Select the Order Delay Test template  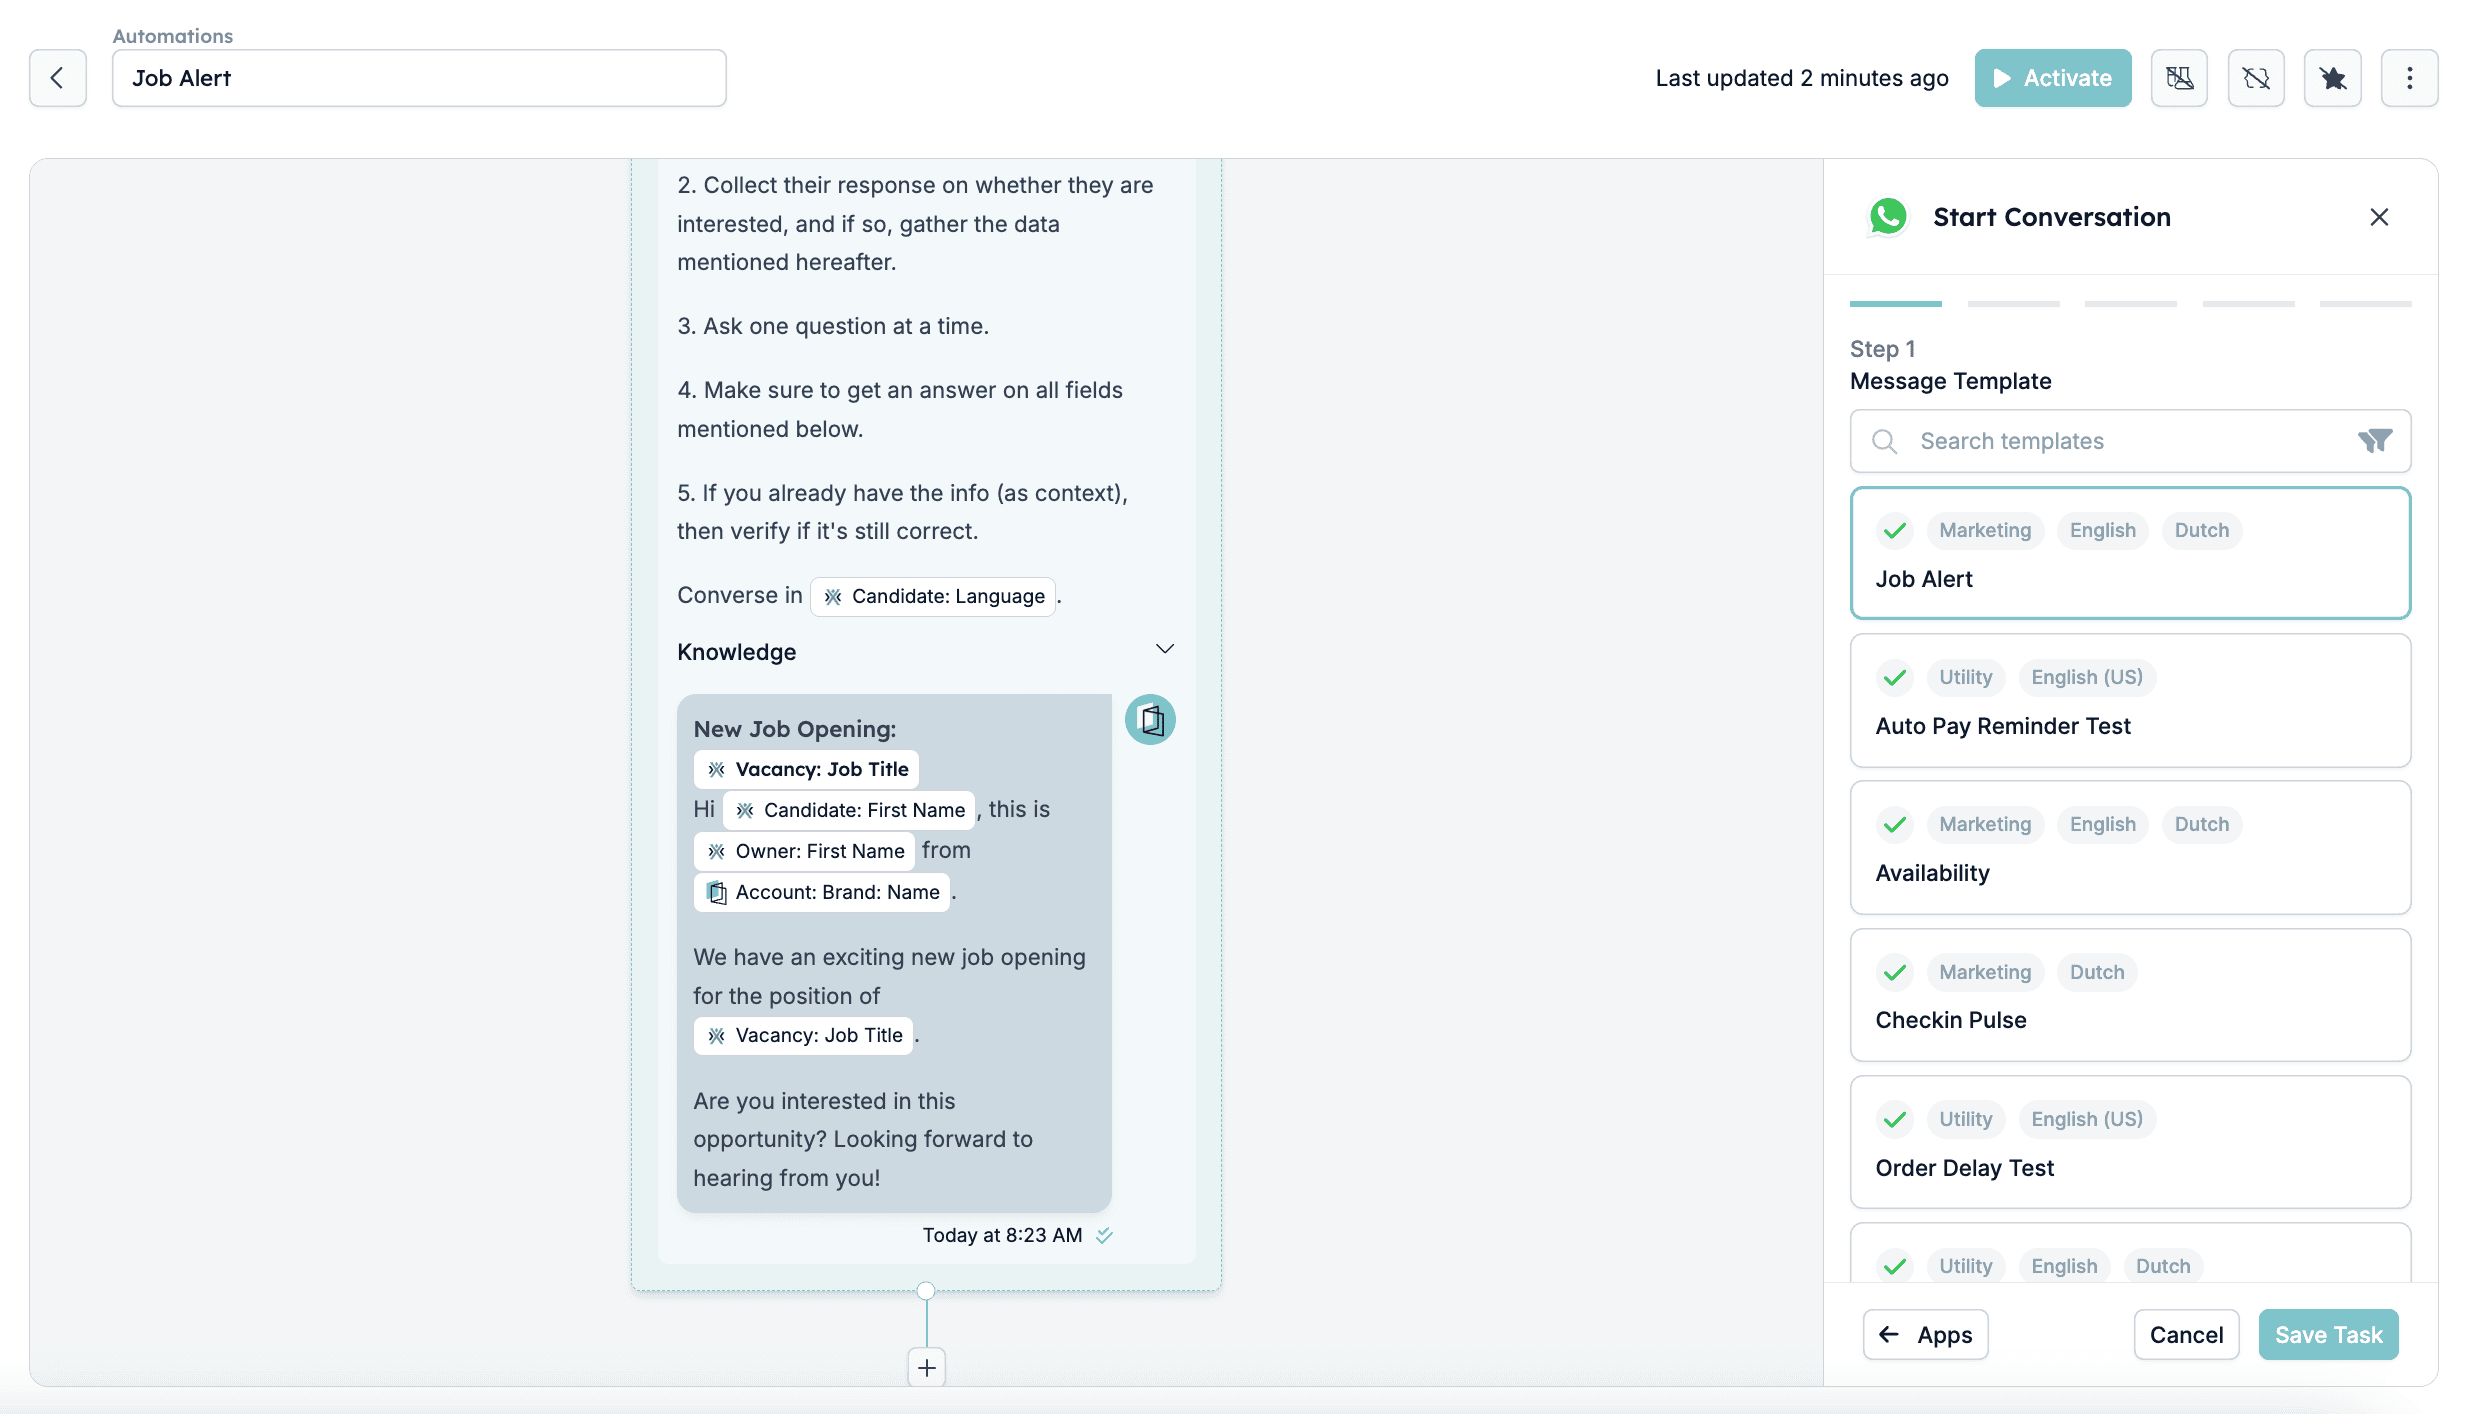pos(2130,1142)
